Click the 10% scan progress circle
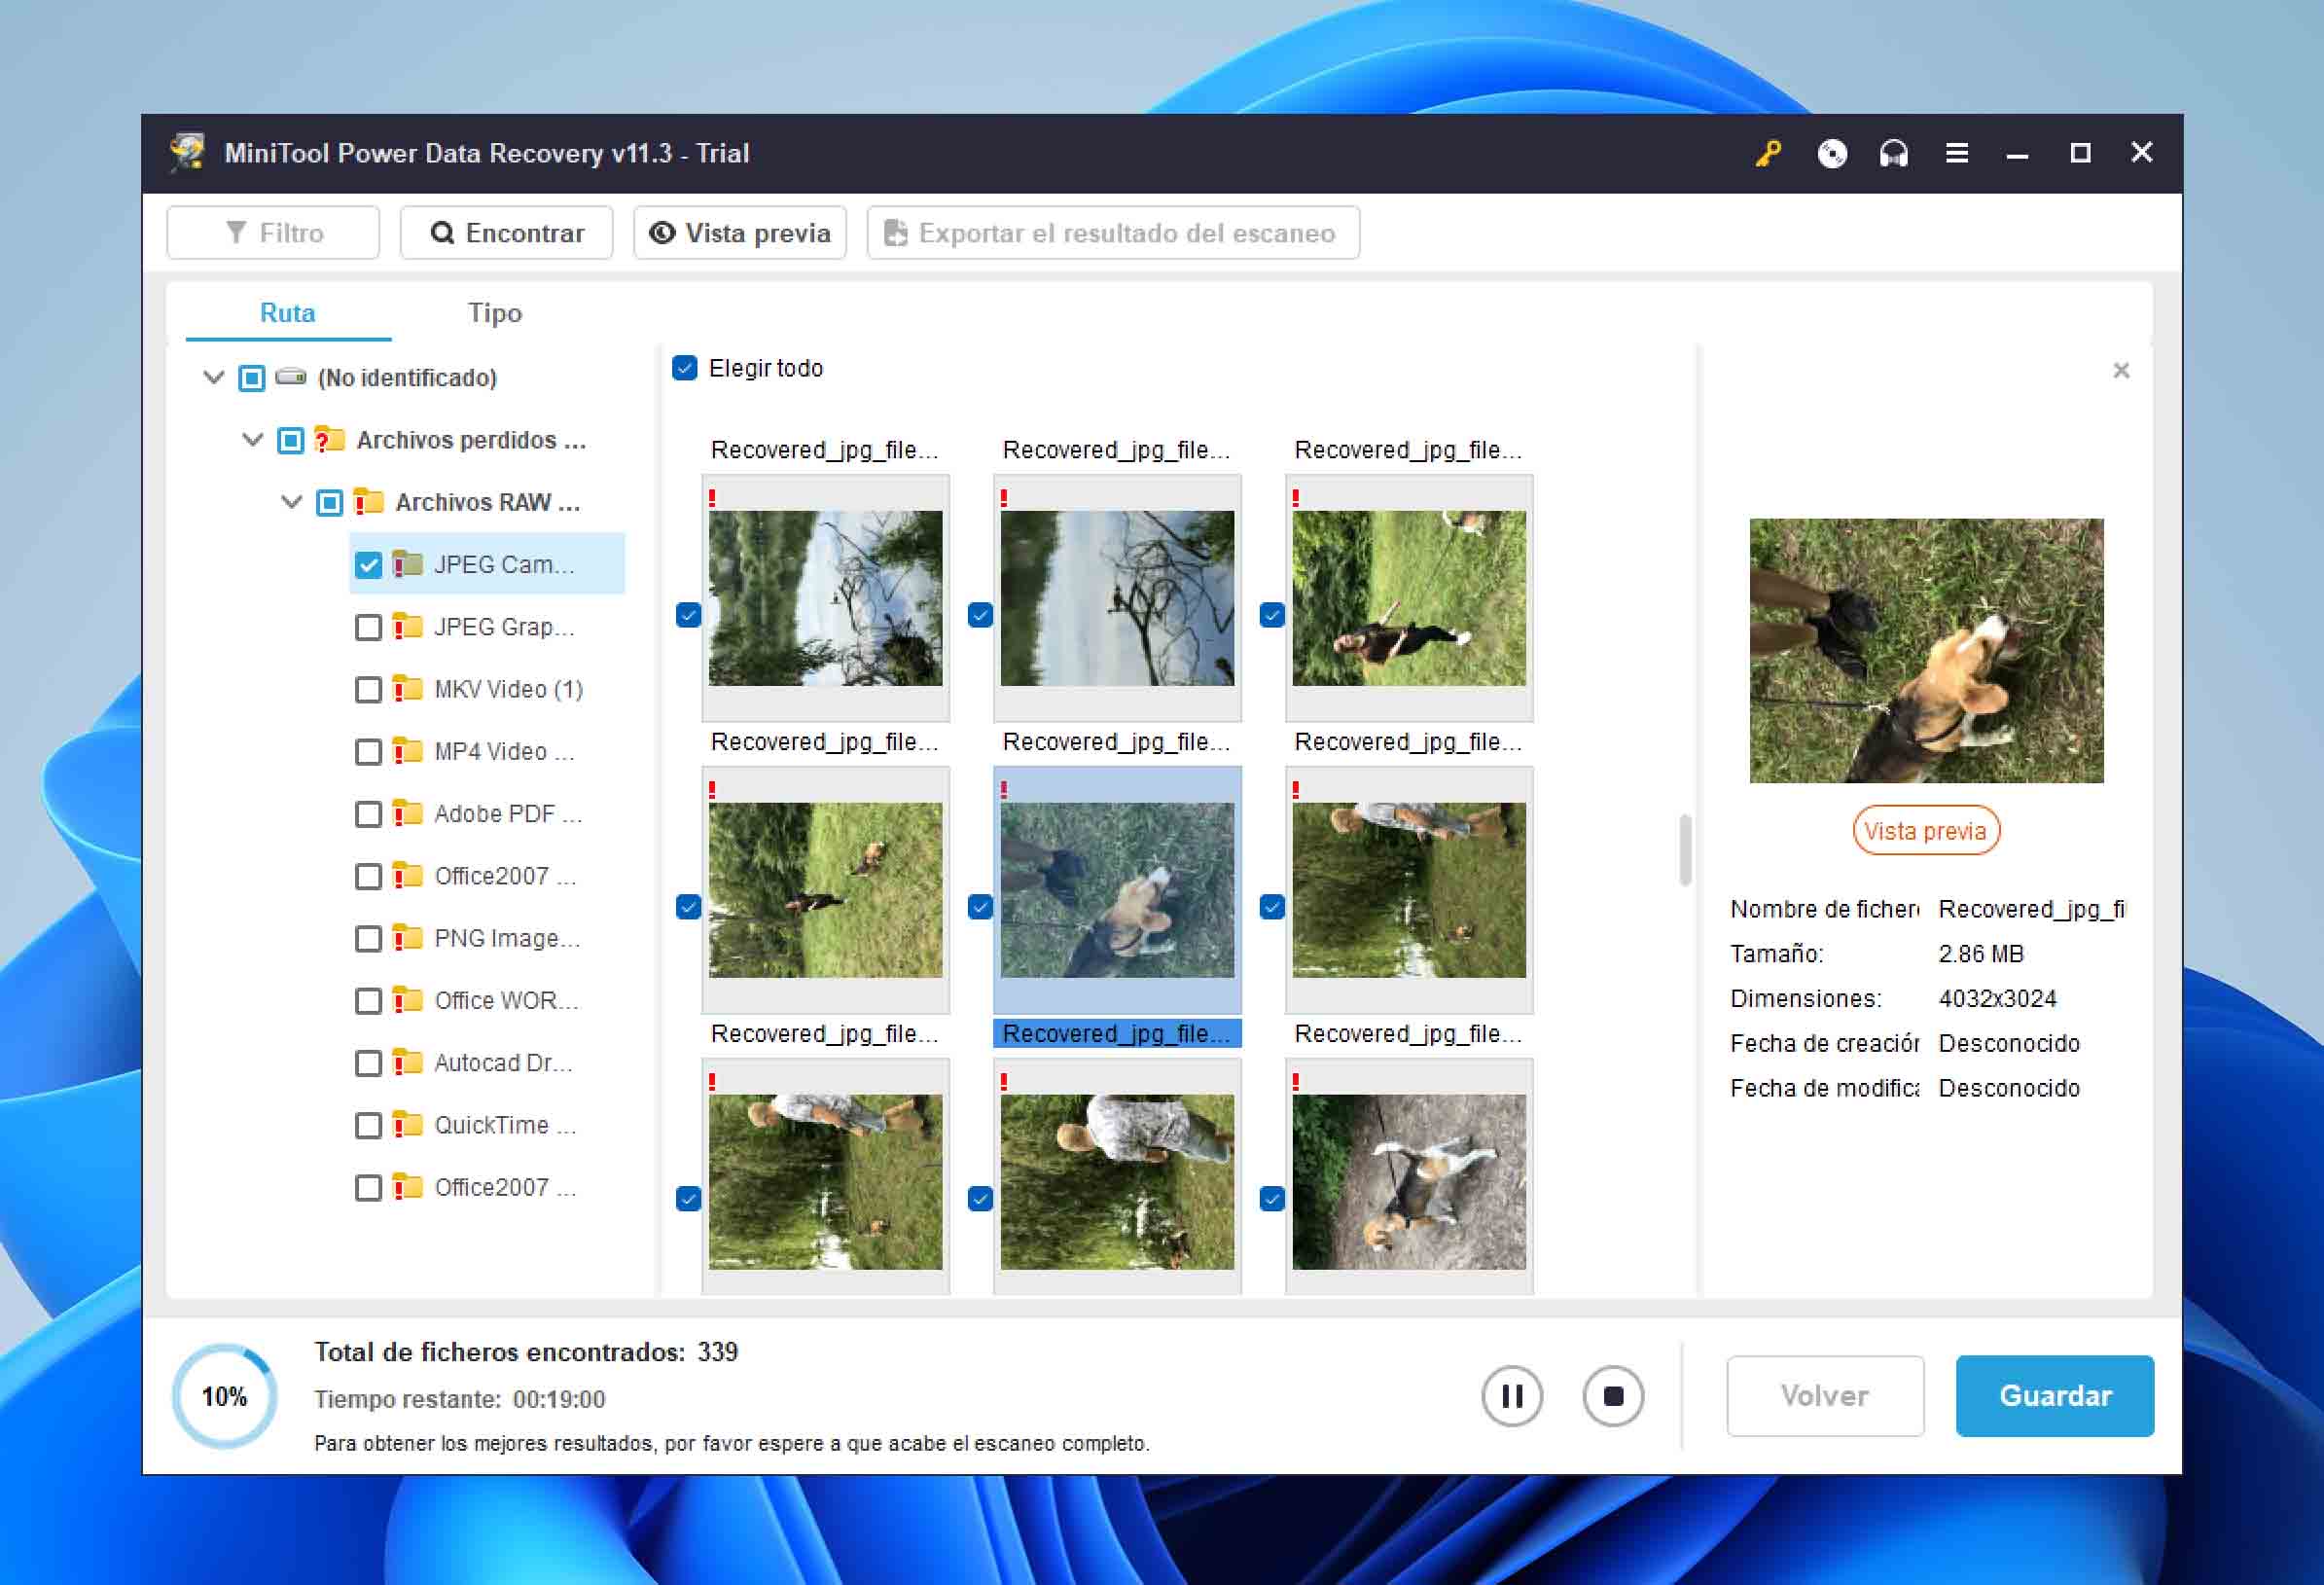 coord(225,1396)
